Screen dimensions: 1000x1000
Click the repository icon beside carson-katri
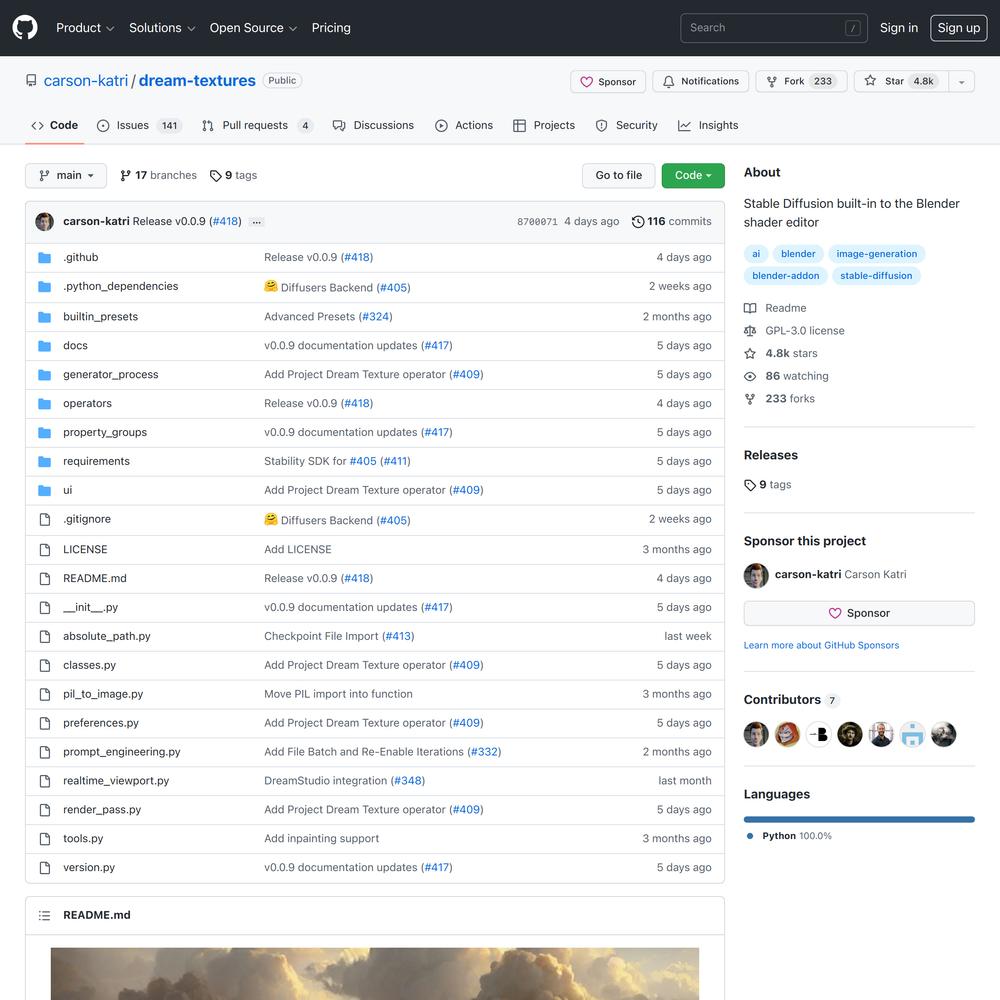coord(31,80)
